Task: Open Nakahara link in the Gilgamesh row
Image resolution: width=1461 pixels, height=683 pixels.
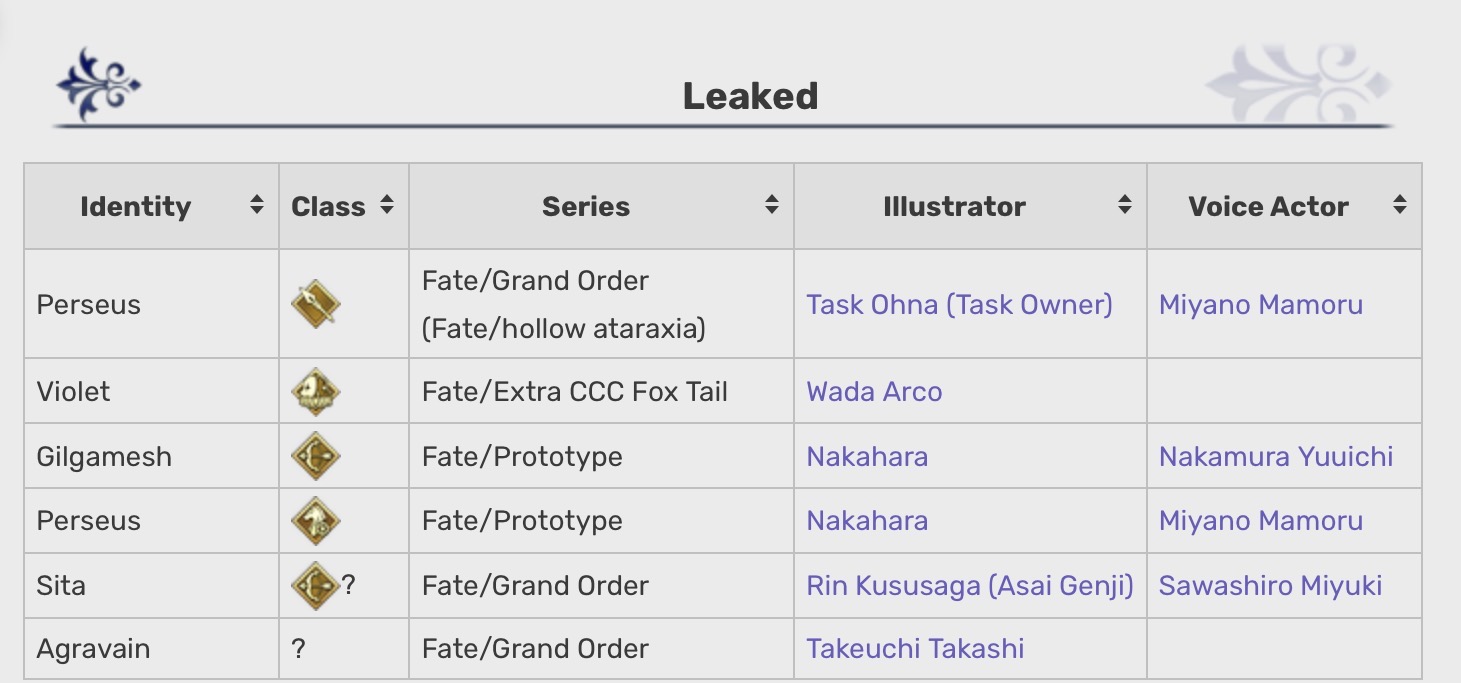Action: pos(867,456)
